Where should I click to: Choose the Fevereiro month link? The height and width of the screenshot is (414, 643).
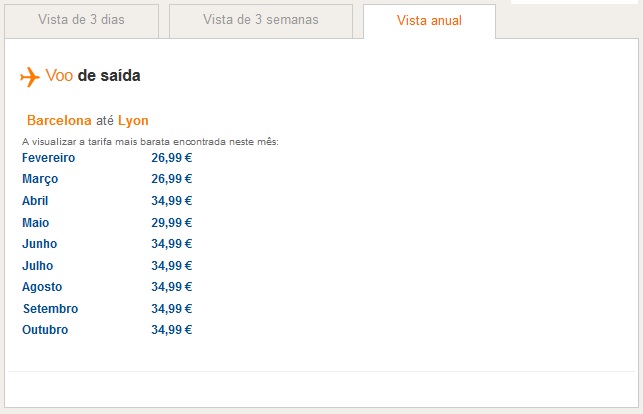point(48,158)
